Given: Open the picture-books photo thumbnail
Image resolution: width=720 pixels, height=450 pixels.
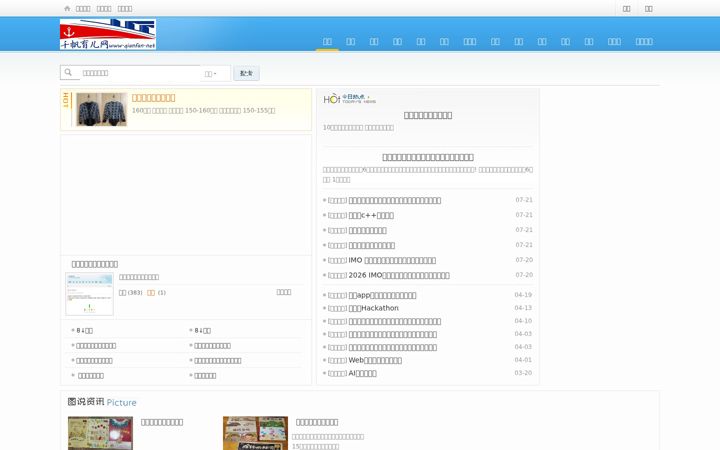Looking at the screenshot, I should click(x=255, y=433).
